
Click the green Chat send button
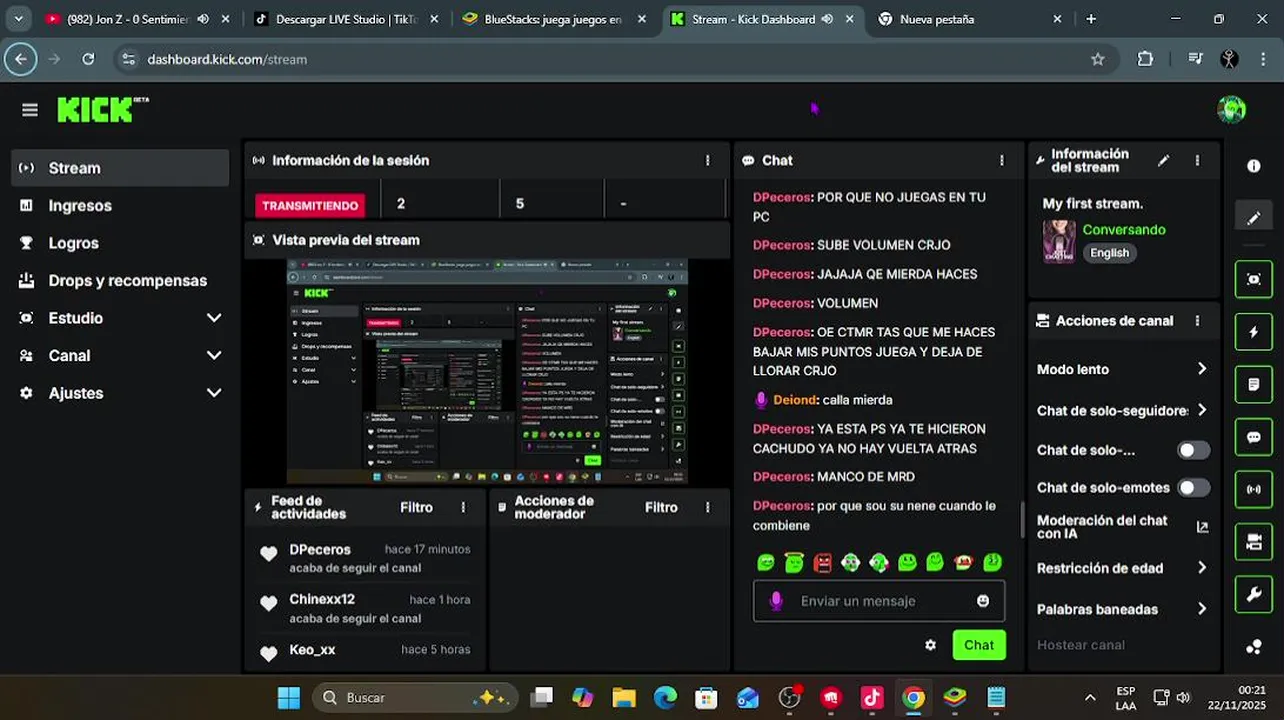[979, 645]
